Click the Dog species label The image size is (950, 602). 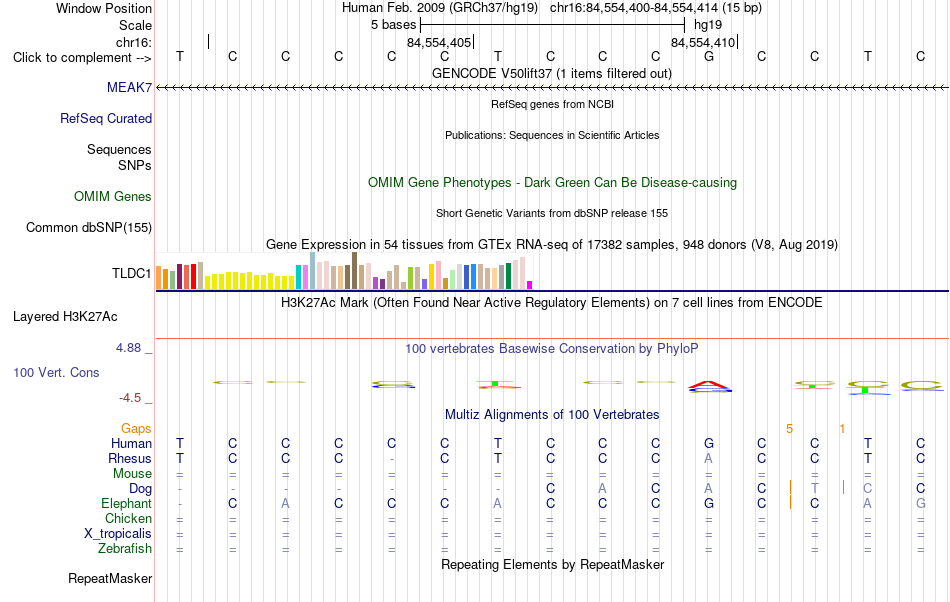tap(140, 489)
